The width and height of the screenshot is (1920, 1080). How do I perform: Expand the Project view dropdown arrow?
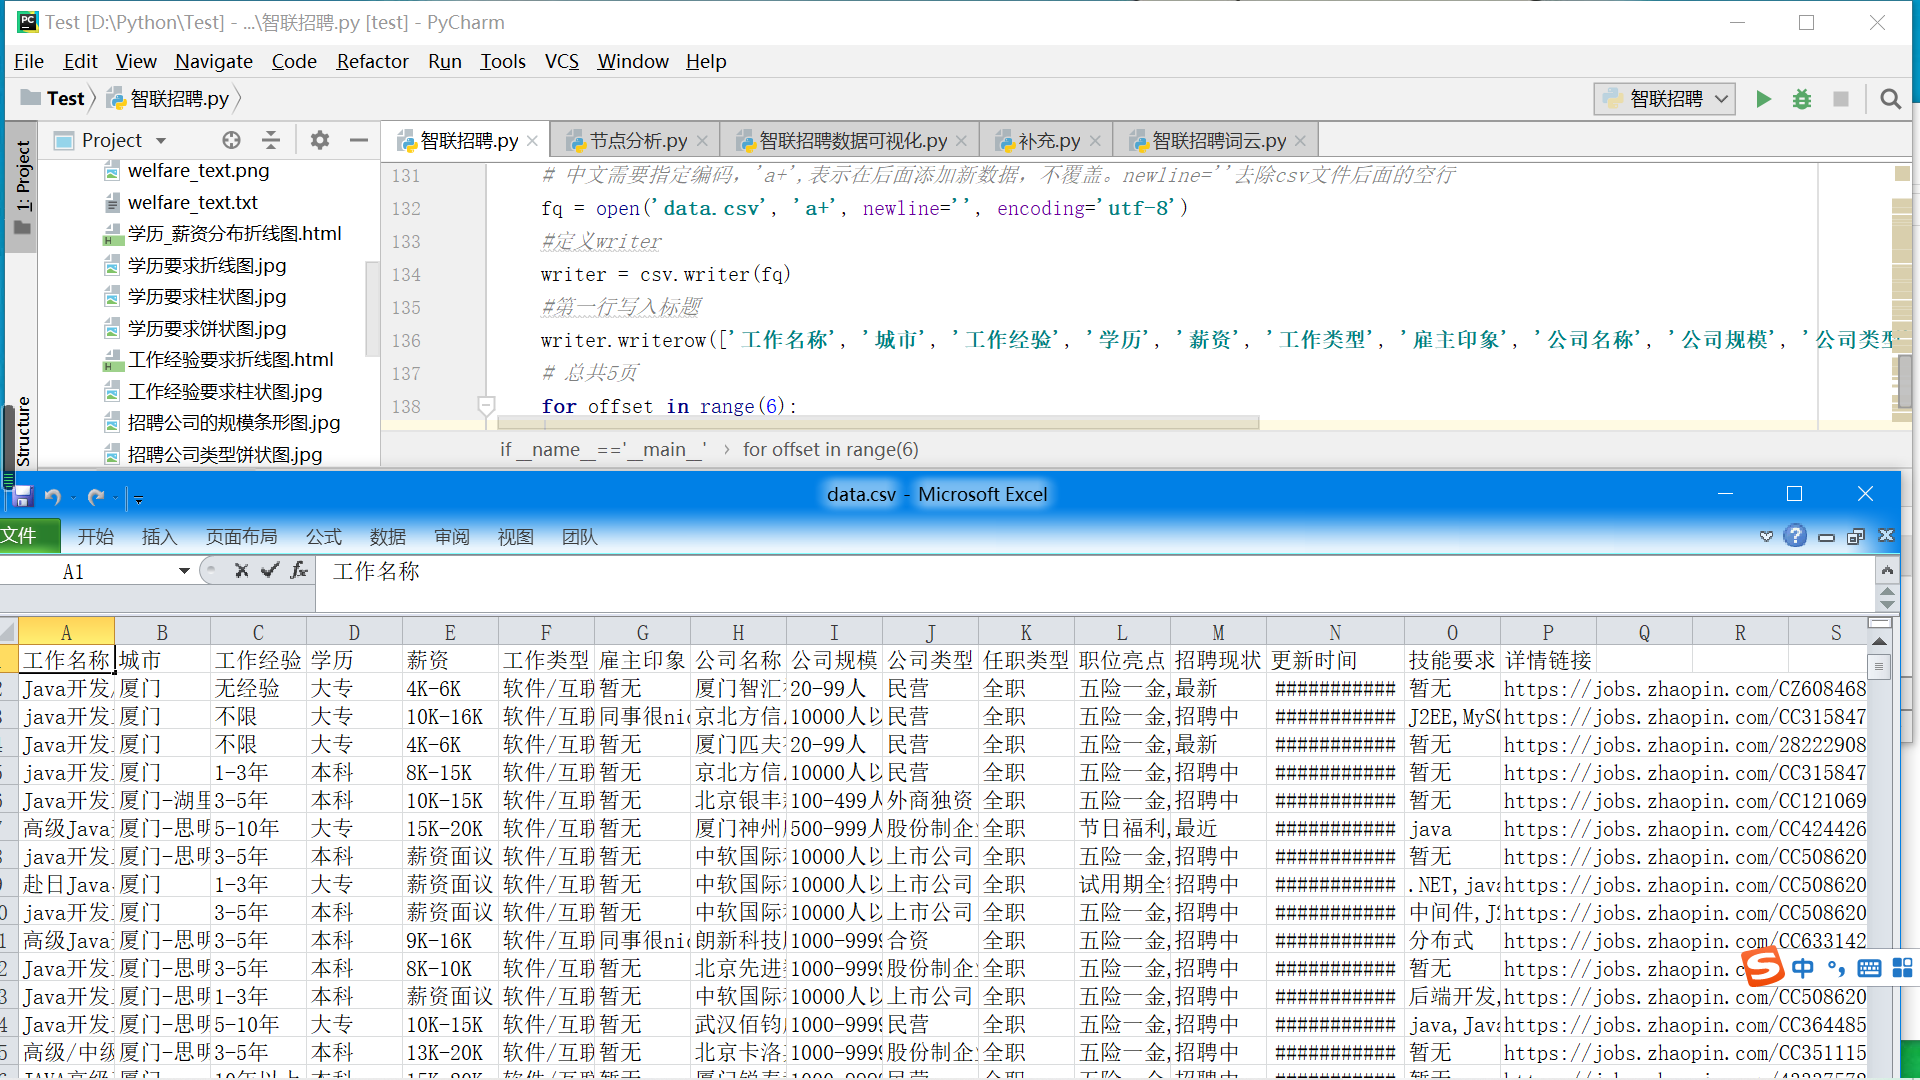(x=161, y=141)
